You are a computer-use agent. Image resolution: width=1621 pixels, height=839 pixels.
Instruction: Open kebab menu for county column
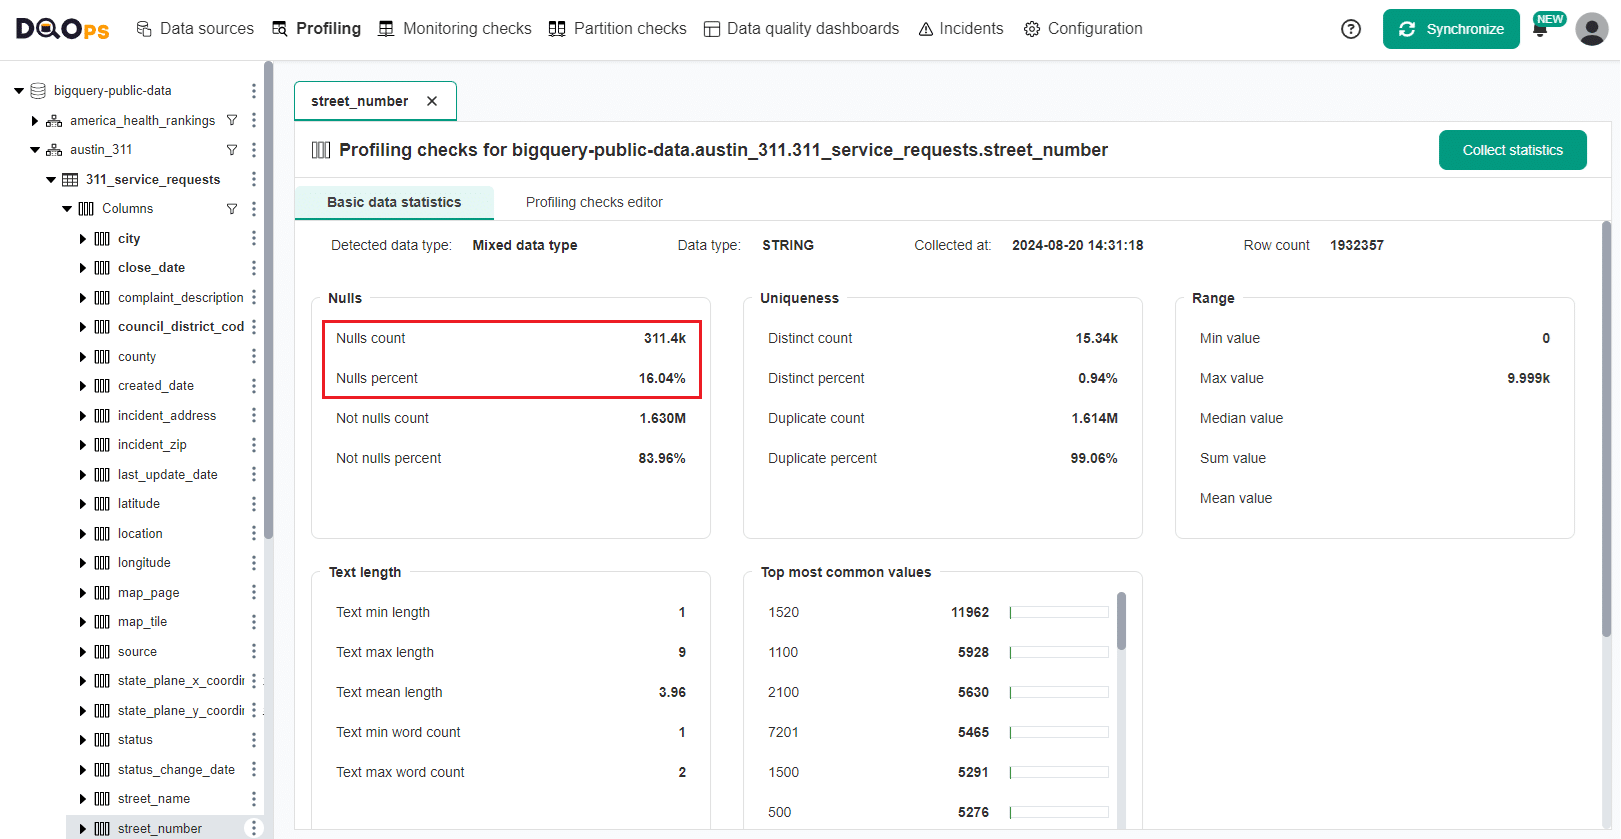(253, 356)
